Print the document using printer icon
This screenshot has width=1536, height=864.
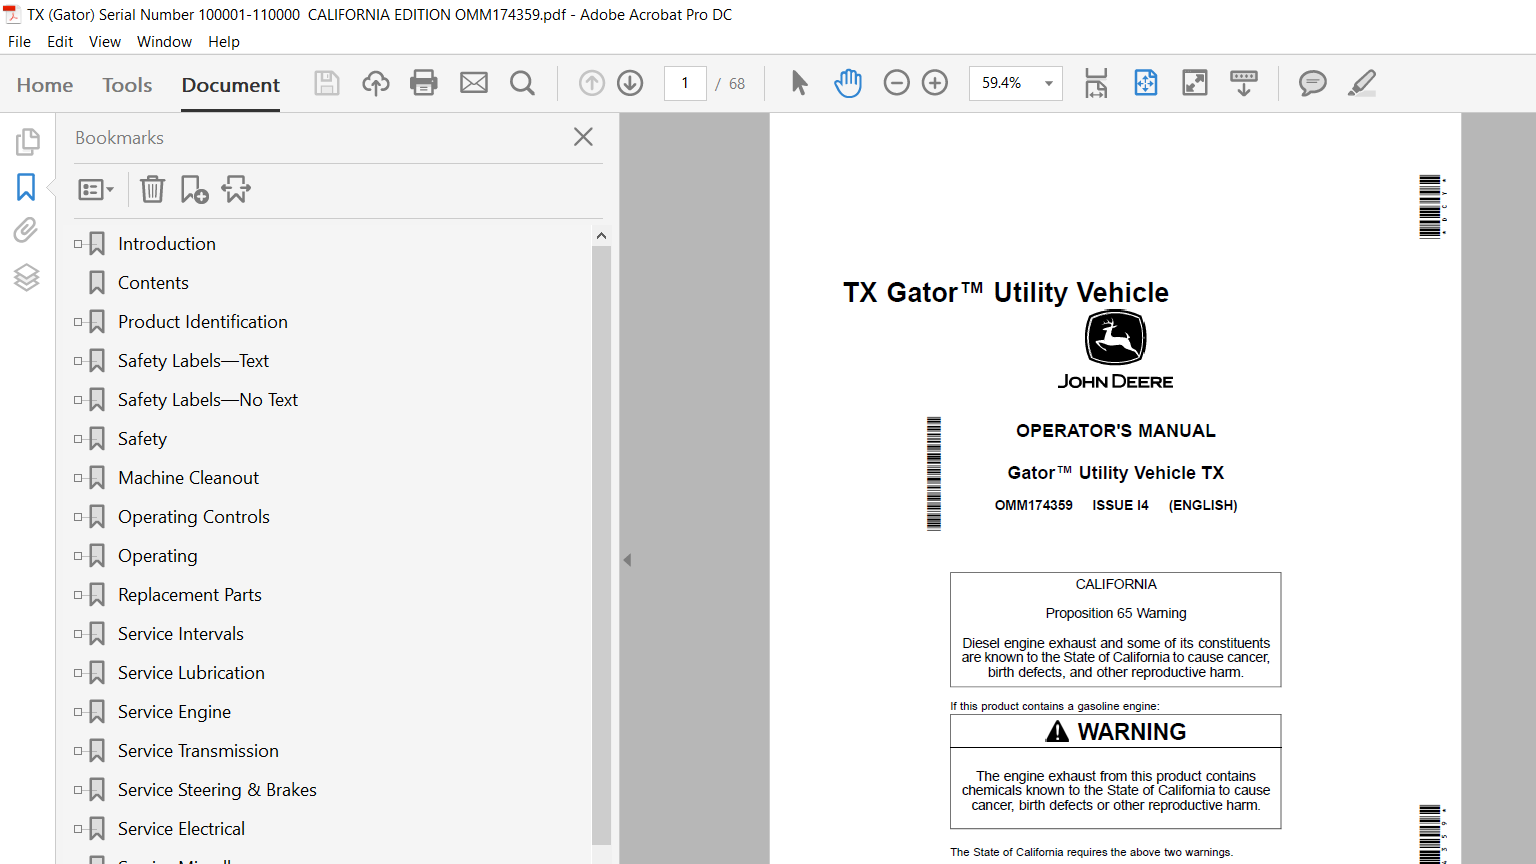point(424,83)
